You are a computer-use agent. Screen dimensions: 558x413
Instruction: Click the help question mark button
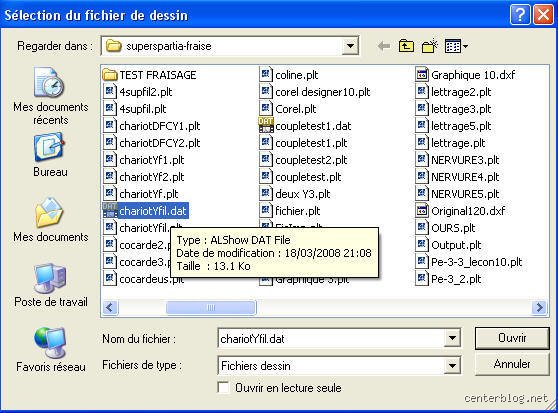point(520,15)
